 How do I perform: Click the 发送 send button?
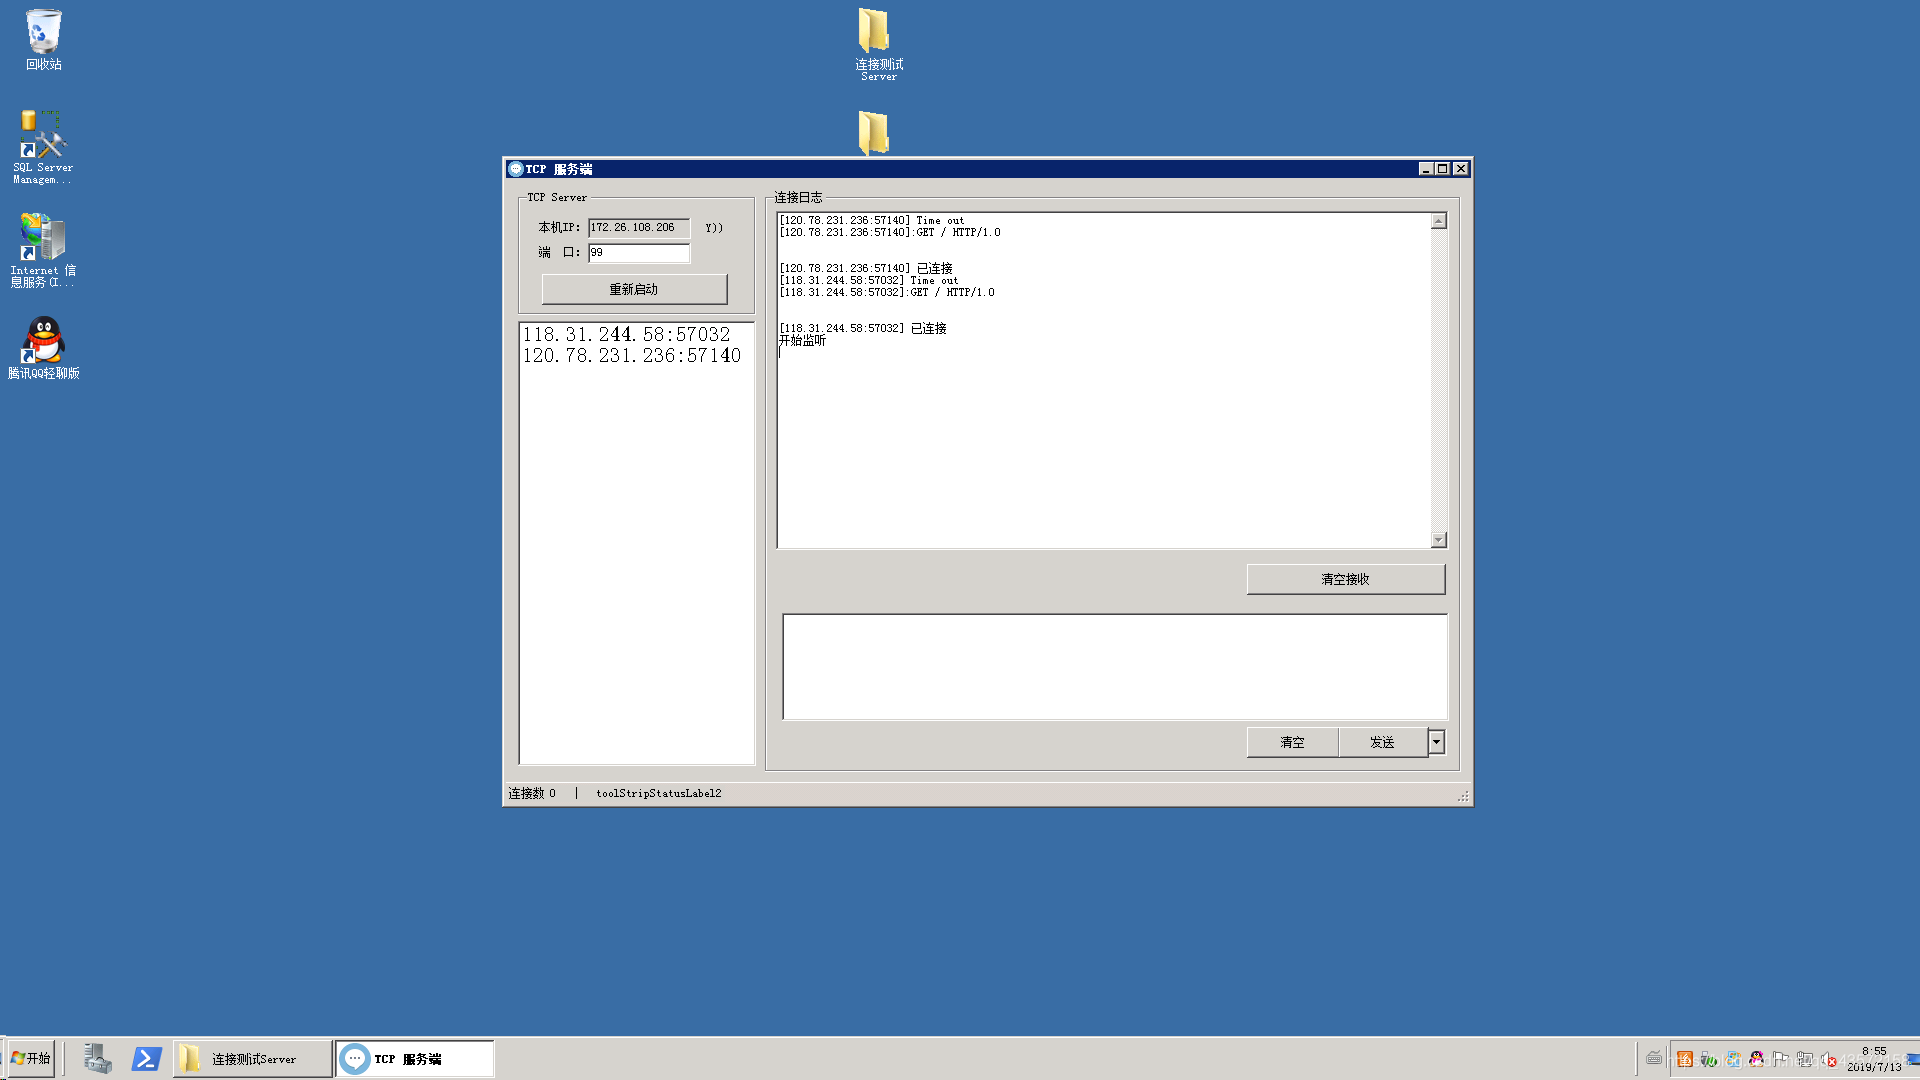point(1382,742)
